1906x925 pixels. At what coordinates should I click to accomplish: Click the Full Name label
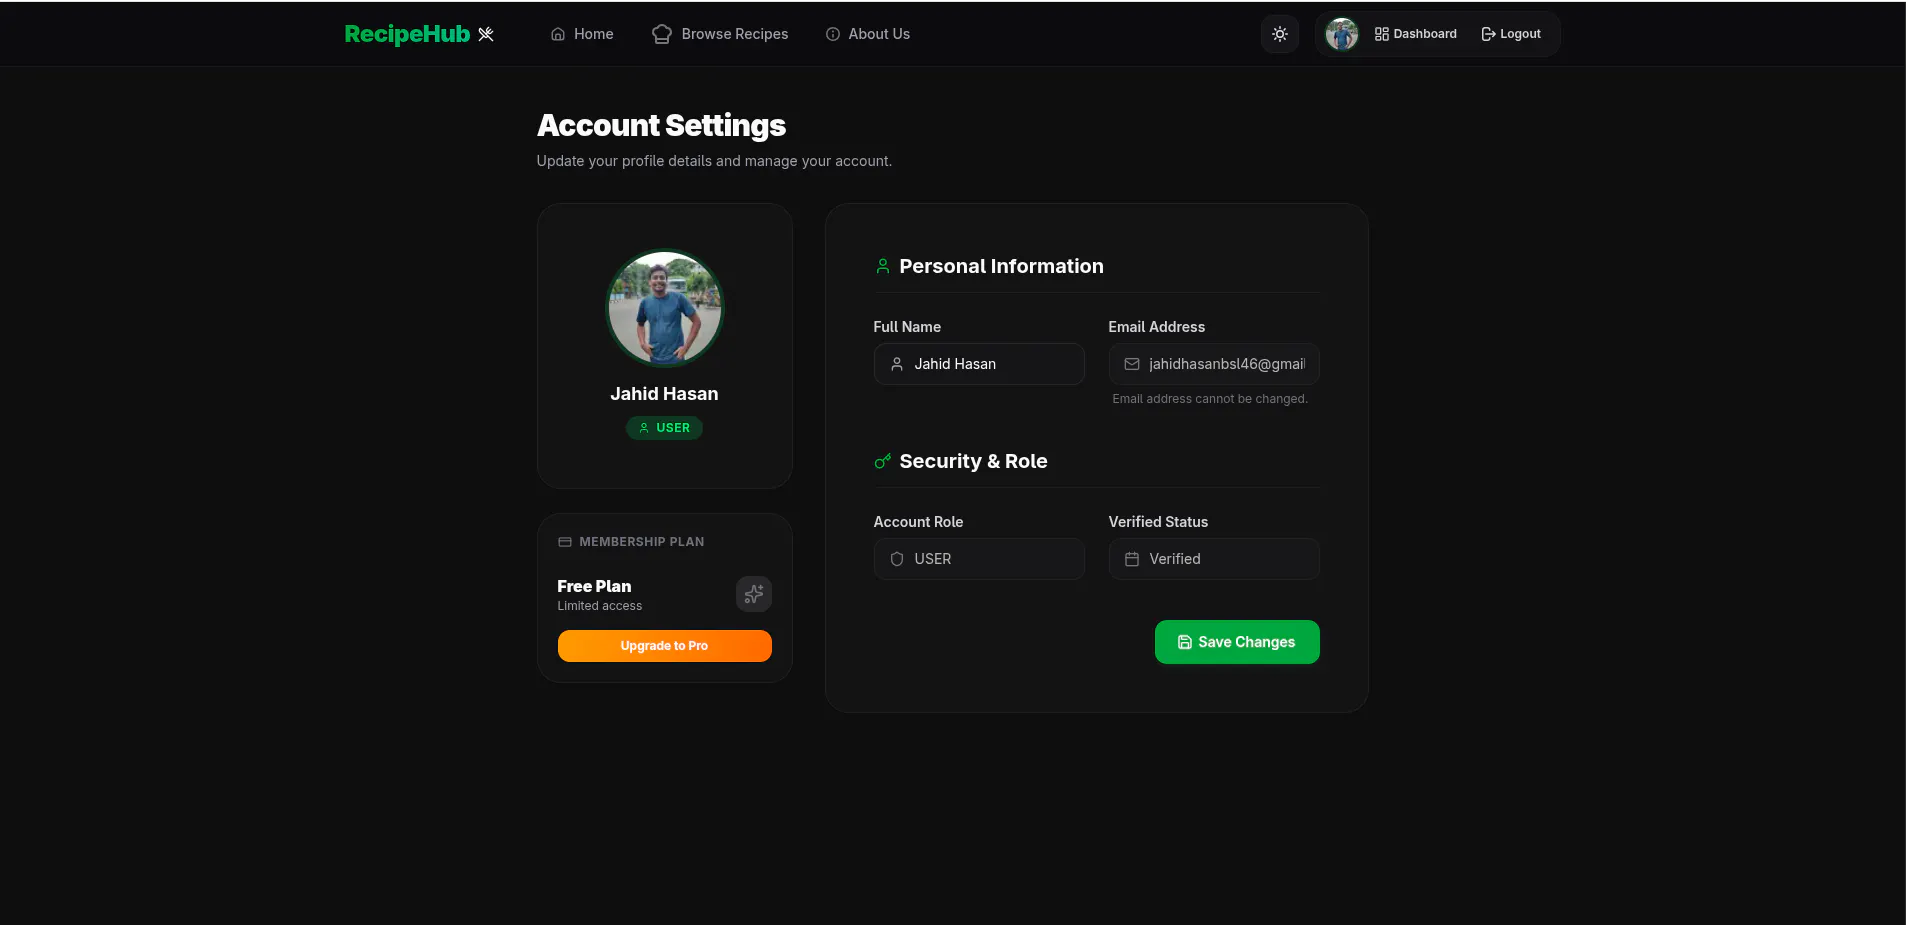coord(907,327)
